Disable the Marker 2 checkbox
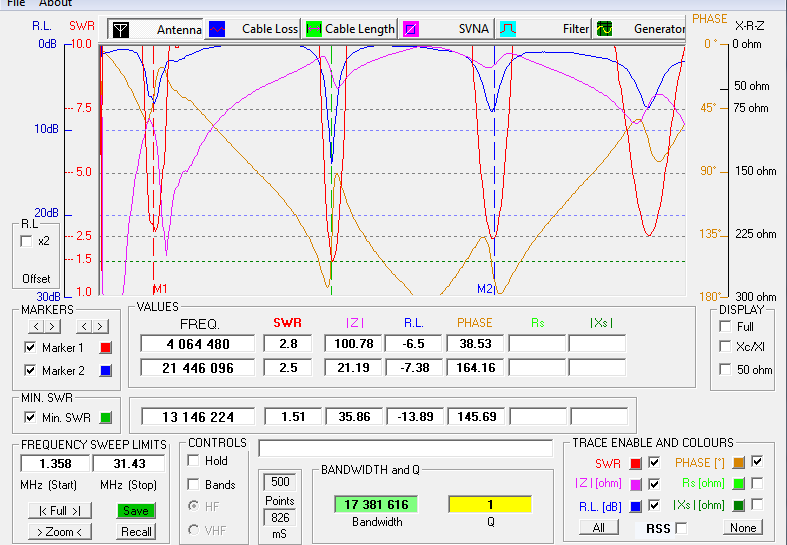This screenshot has width=787, height=545. coord(29,370)
